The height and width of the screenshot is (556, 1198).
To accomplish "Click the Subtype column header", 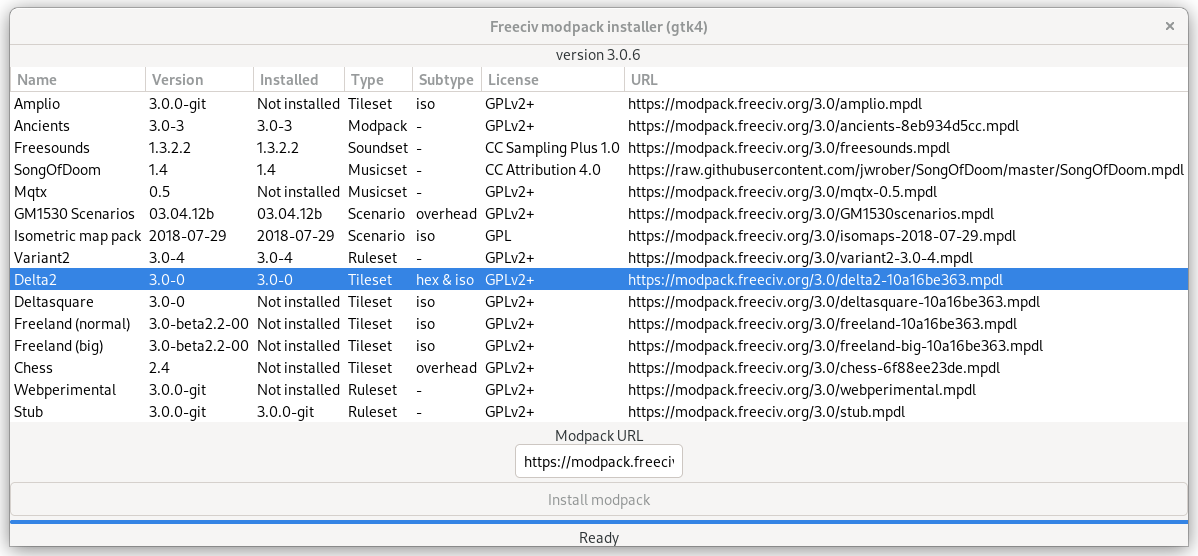I will point(445,80).
